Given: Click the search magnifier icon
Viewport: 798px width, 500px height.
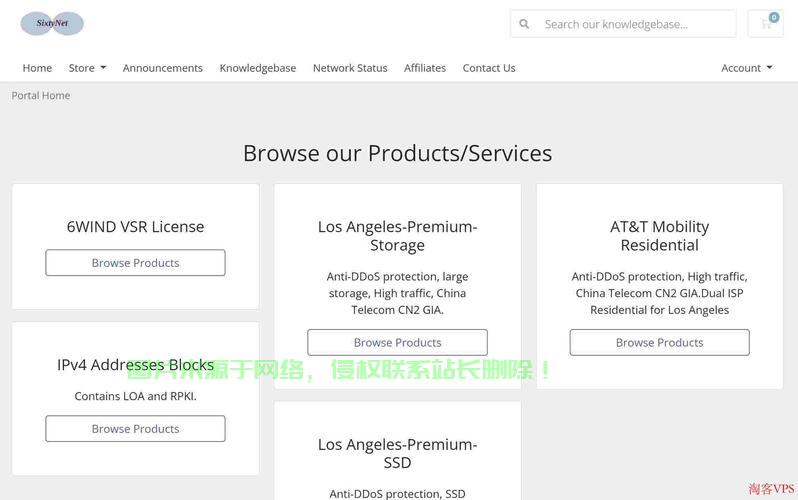Looking at the screenshot, I should (524, 24).
